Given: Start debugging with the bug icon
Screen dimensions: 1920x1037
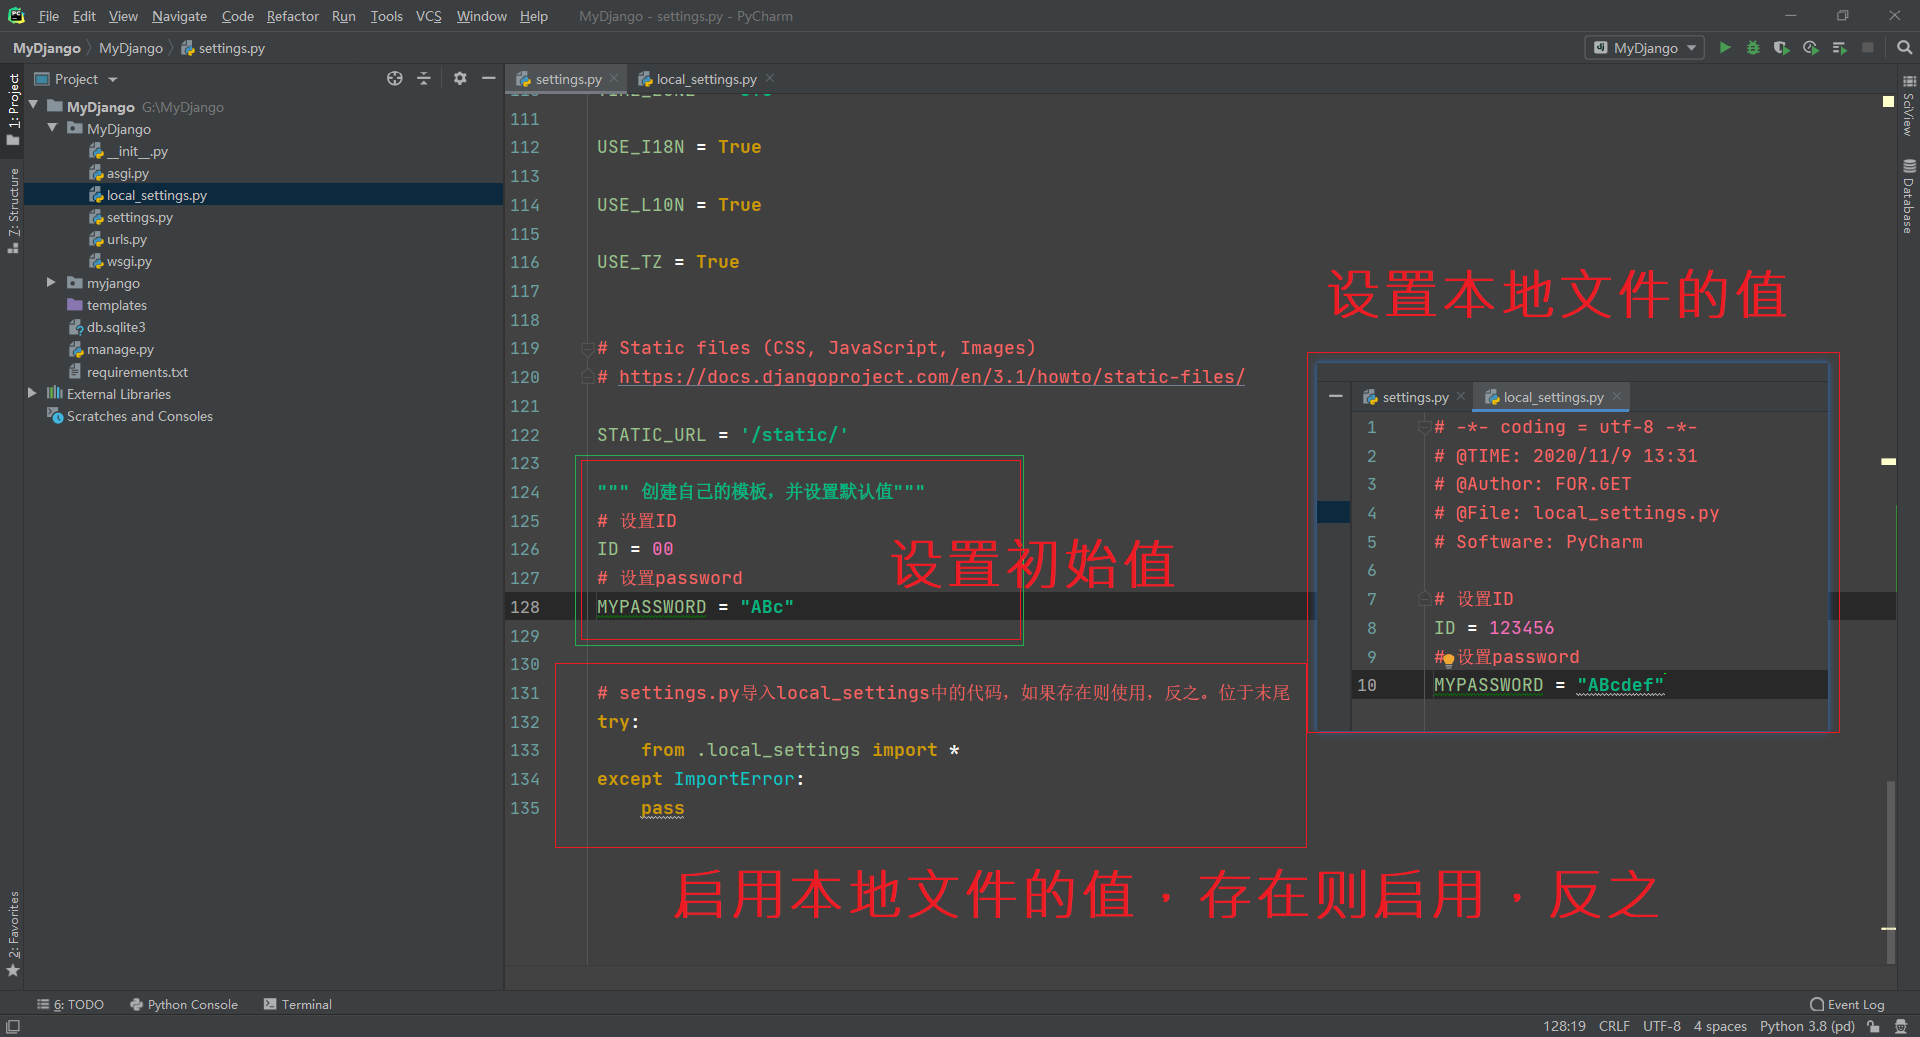Looking at the screenshot, I should point(1753,47).
